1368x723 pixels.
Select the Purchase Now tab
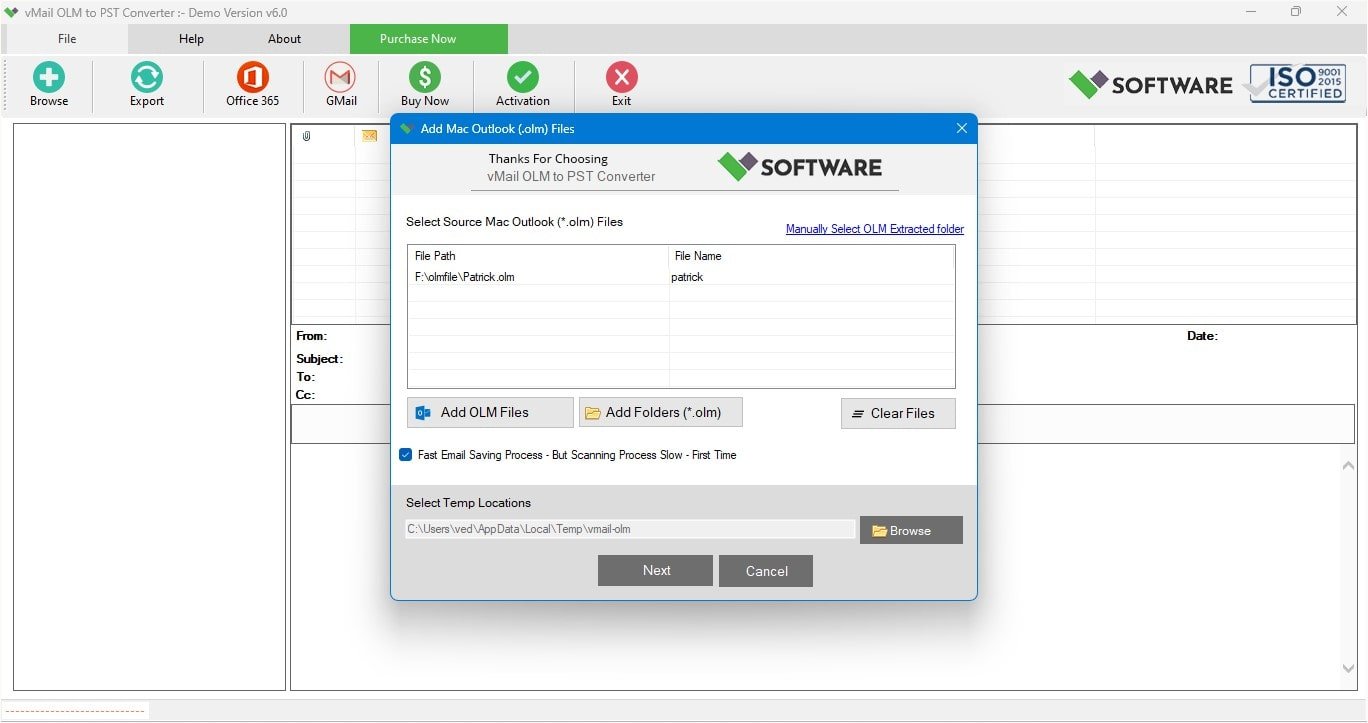[x=428, y=39]
